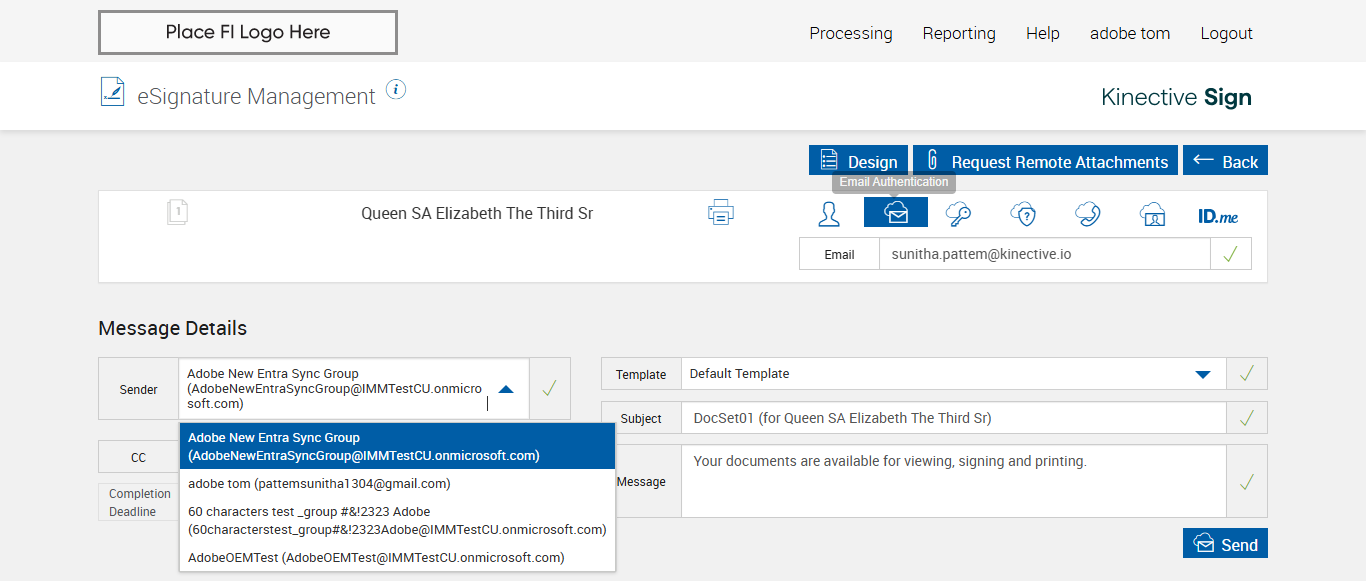Open the Template dropdown
Image resolution: width=1366 pixels, height=581 pixels.
point(1203,374)
